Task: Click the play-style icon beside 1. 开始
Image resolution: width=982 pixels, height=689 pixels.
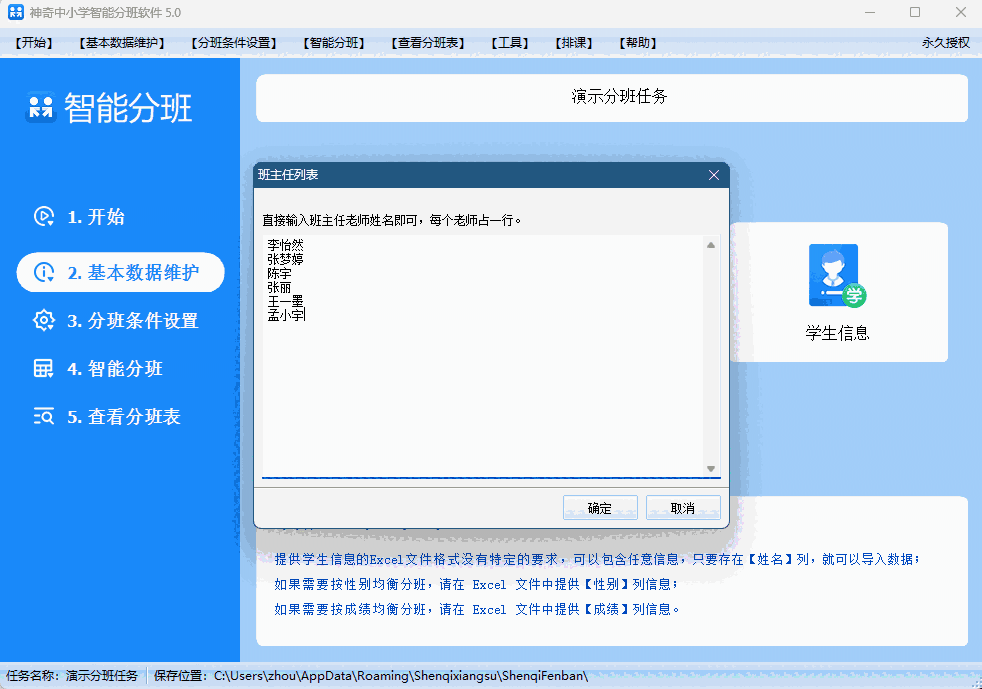Action: click(45, 216)
